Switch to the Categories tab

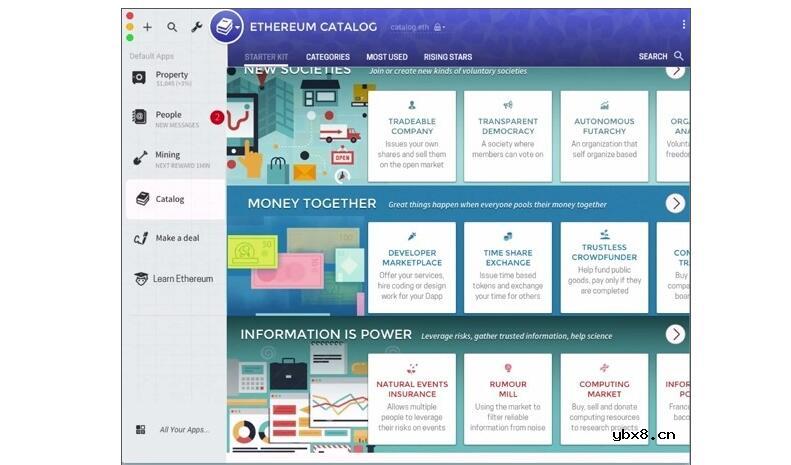[x=327, y=57]
